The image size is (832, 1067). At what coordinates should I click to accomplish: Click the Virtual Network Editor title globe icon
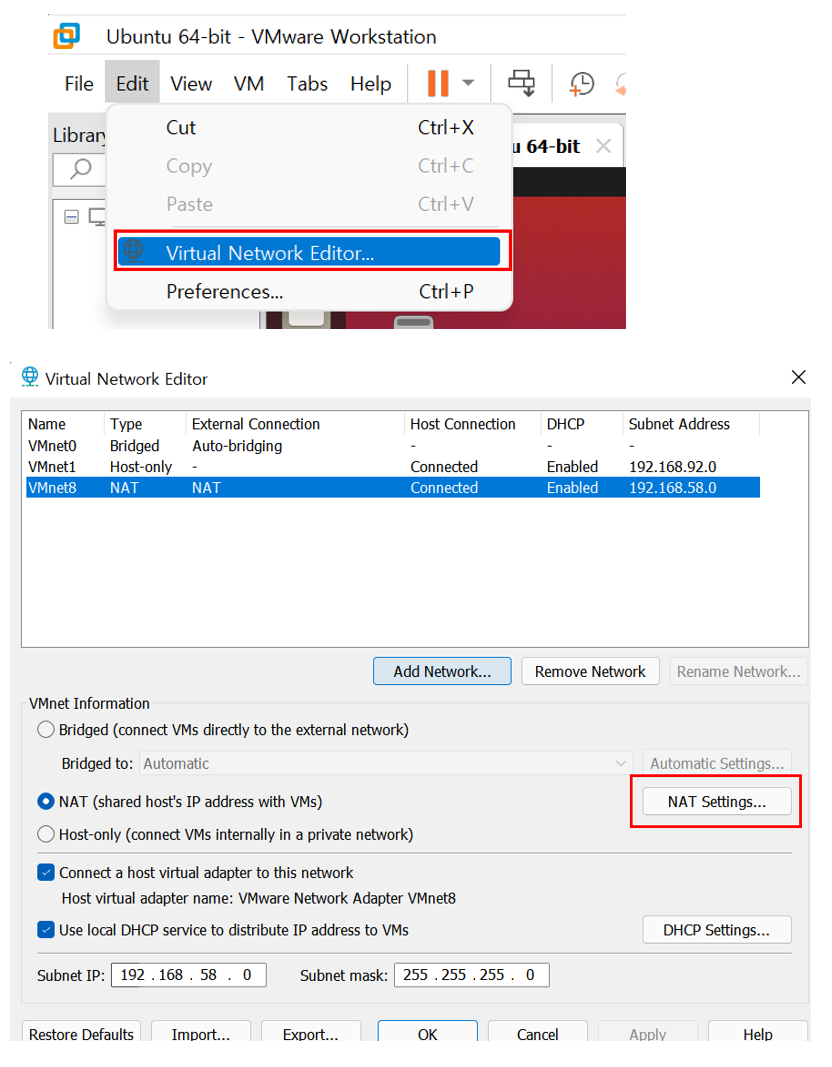click(30, 376)
